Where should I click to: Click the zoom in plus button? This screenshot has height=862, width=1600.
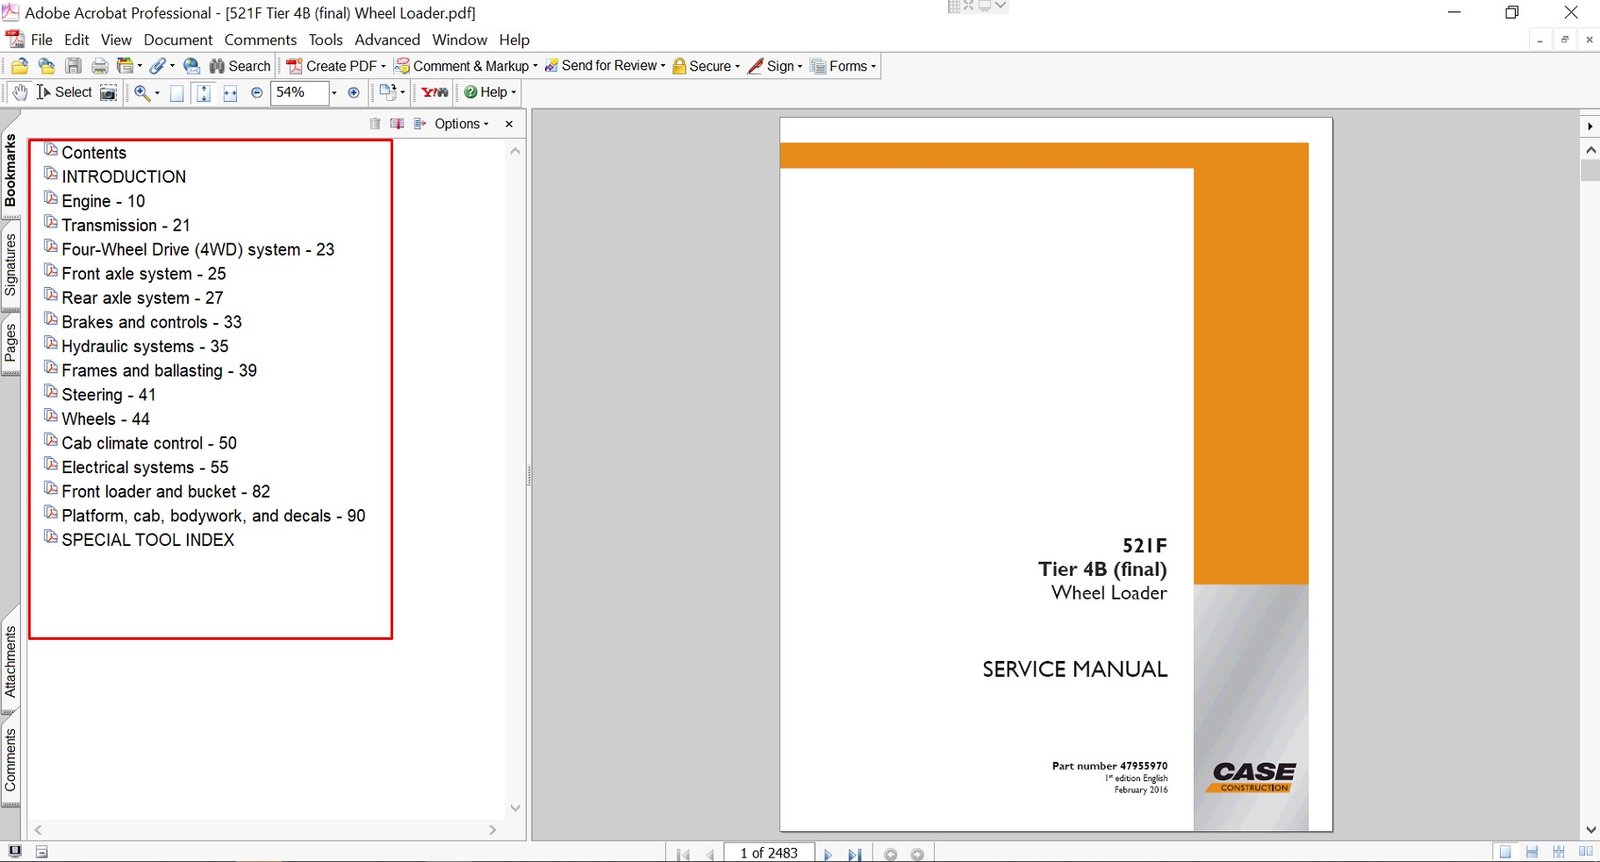click(353, 92)
